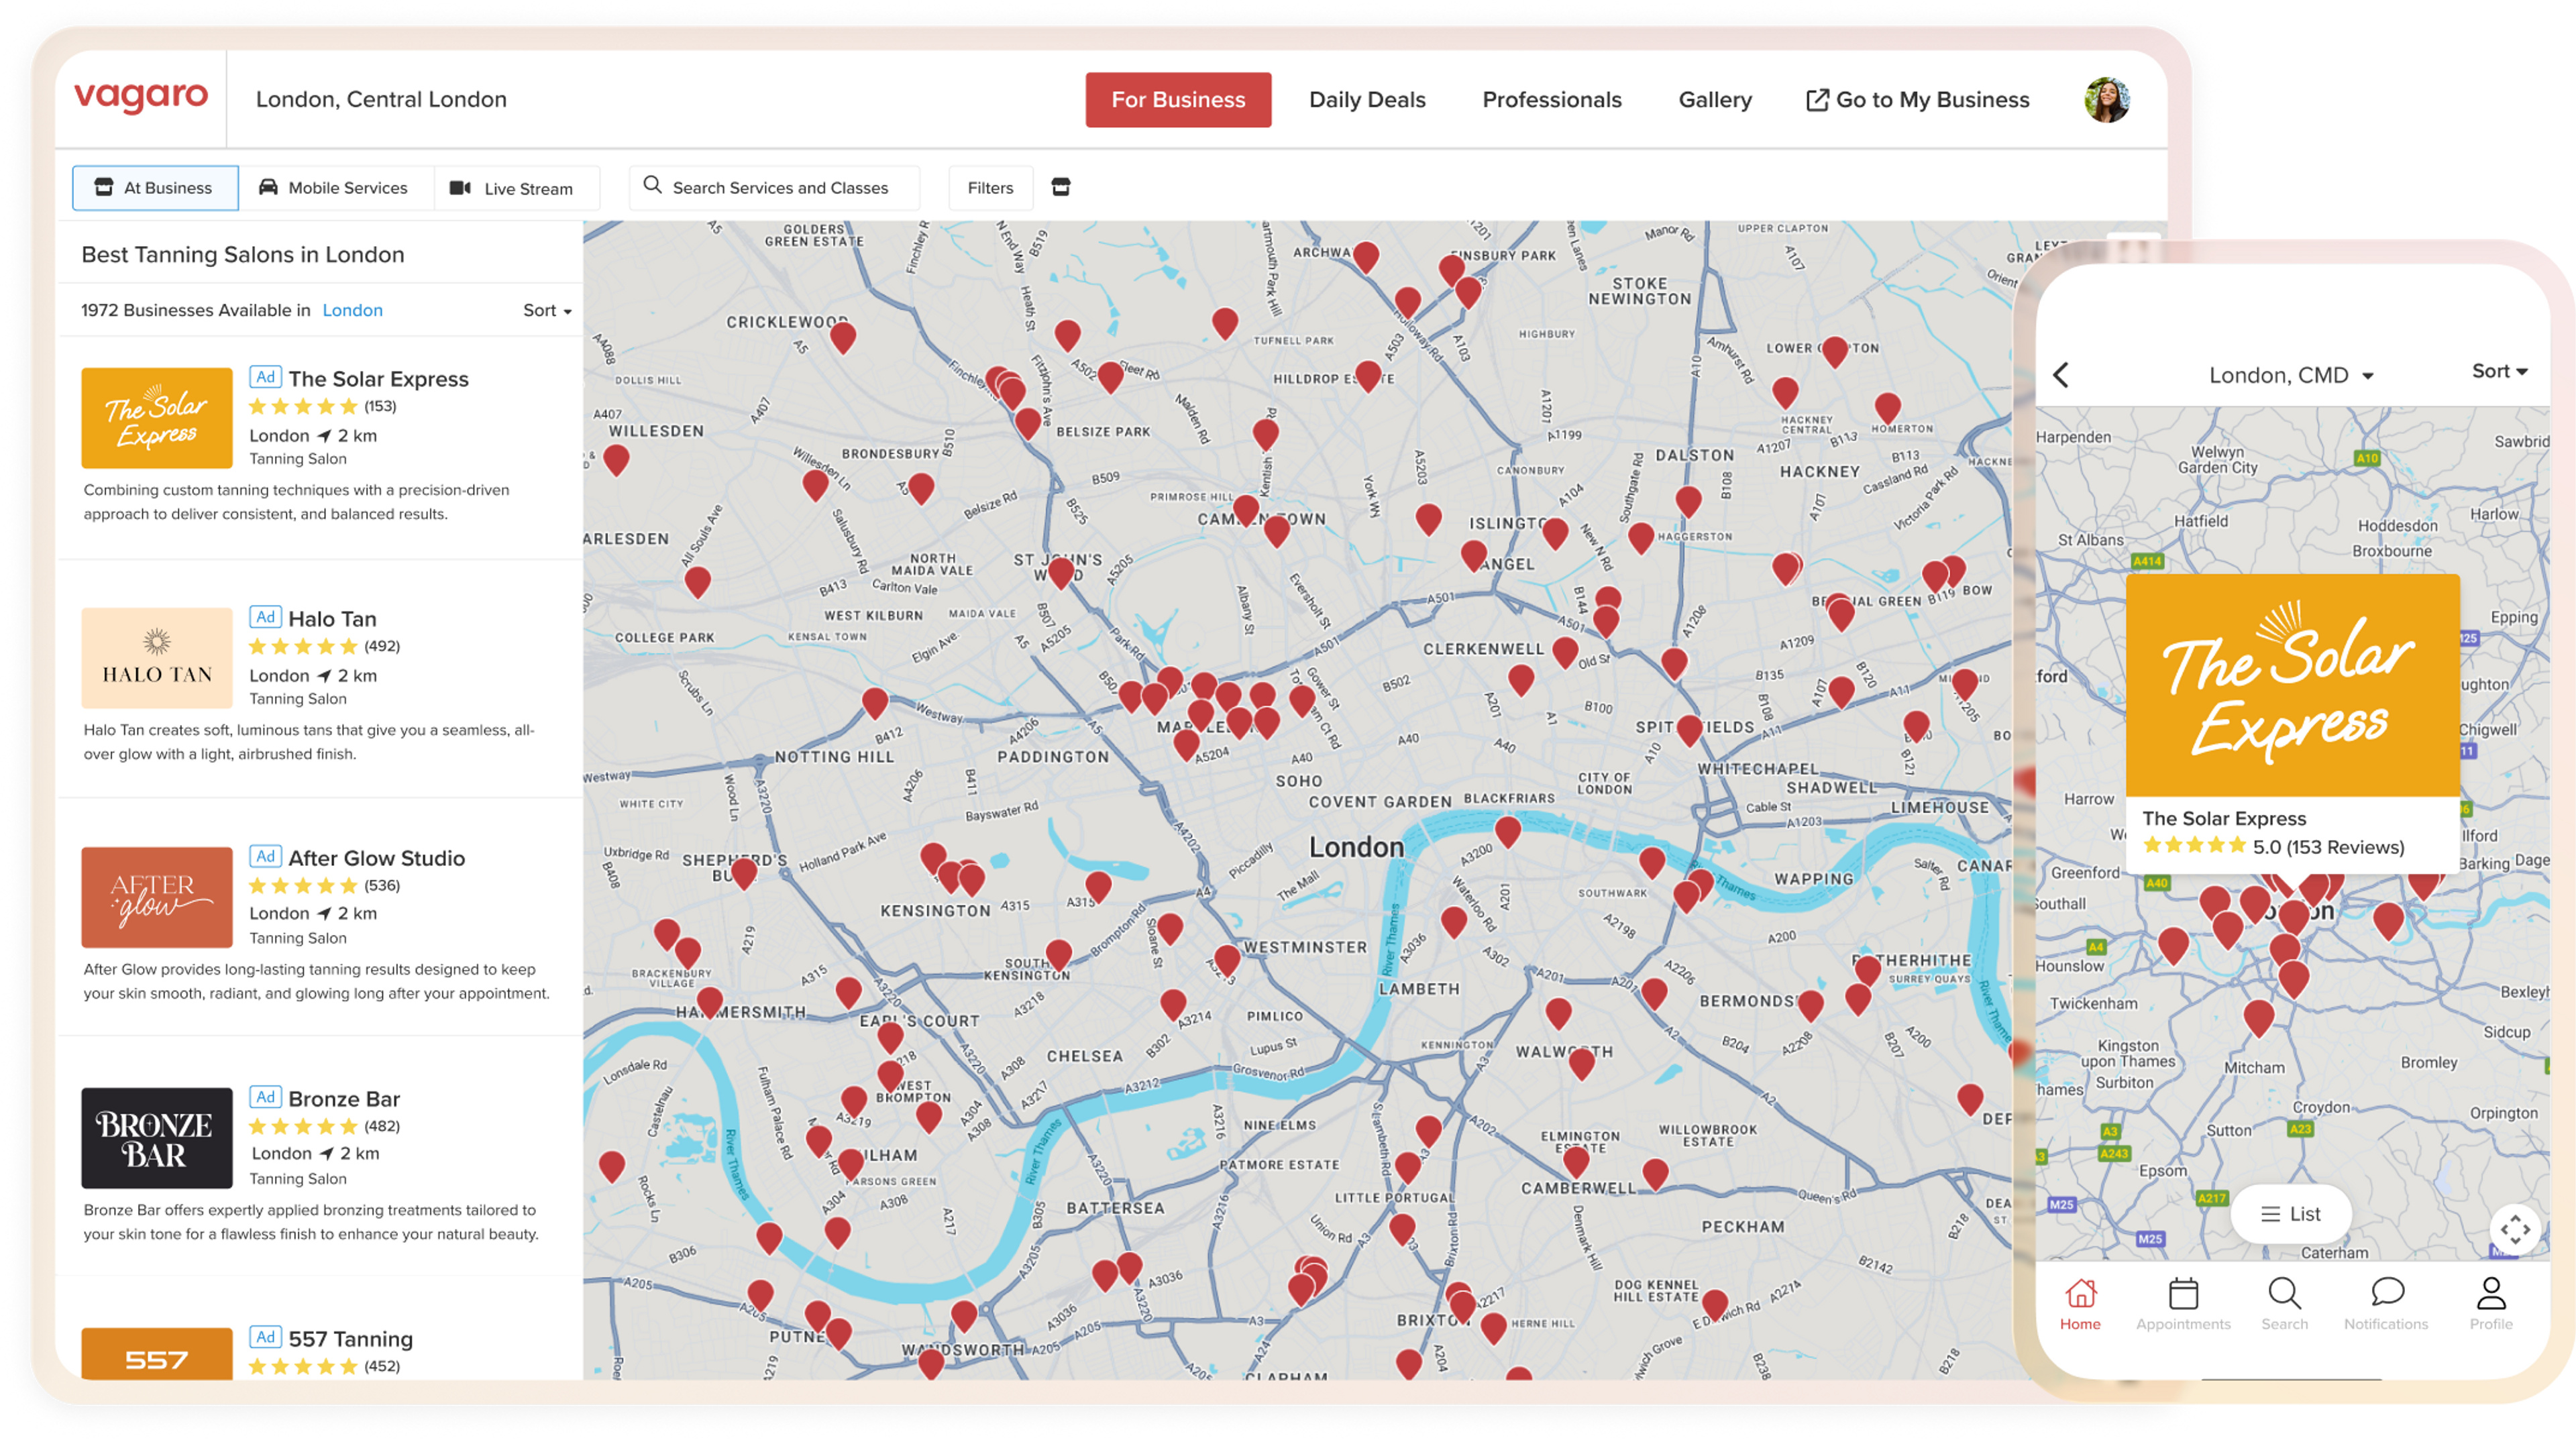Open the After Glow Studio listing title
The height and width of the screenshot is (1440, 2576).
376,858
